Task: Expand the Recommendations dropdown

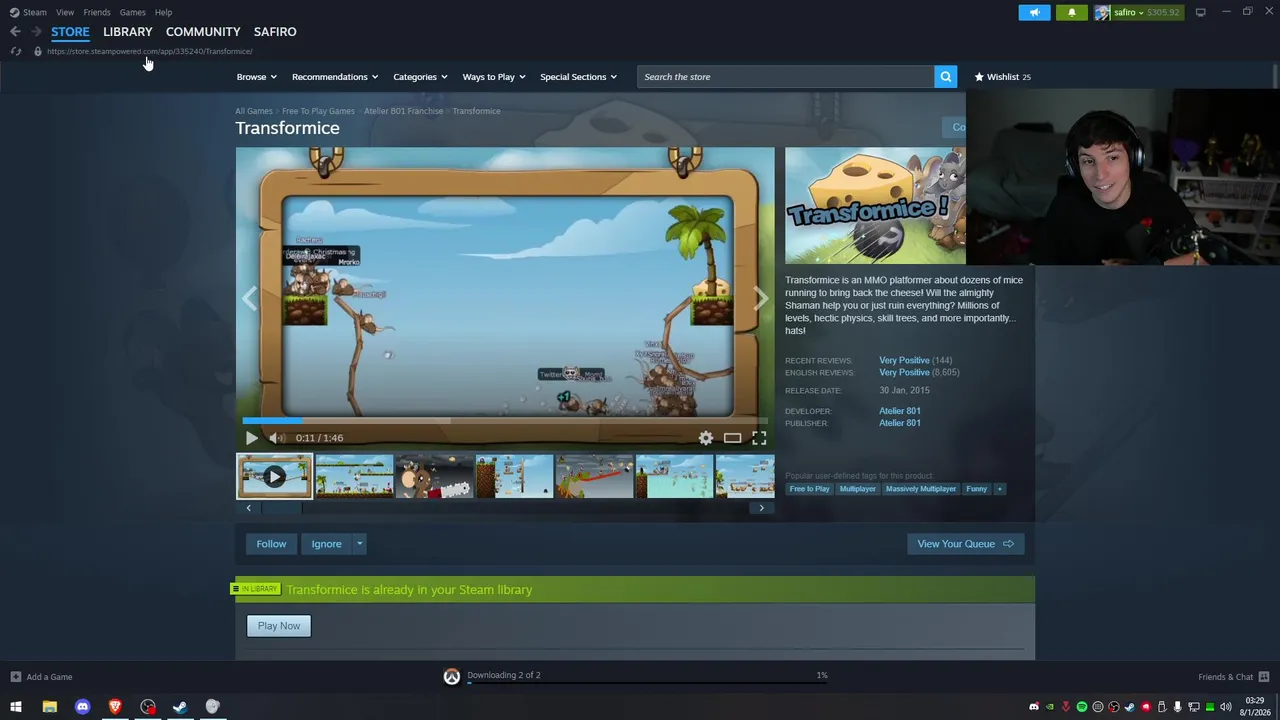Action: (x=335, y=77)
